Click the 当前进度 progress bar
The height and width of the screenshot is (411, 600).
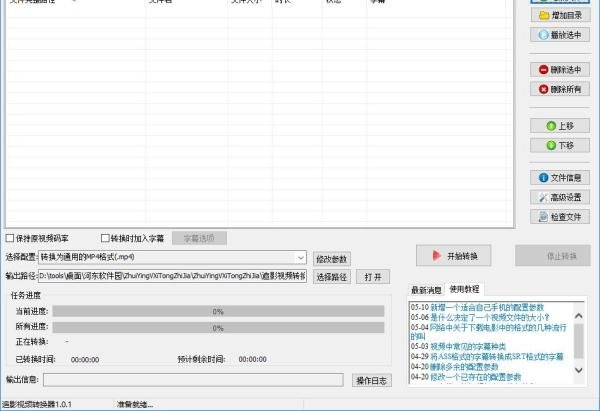coord(218,311)
